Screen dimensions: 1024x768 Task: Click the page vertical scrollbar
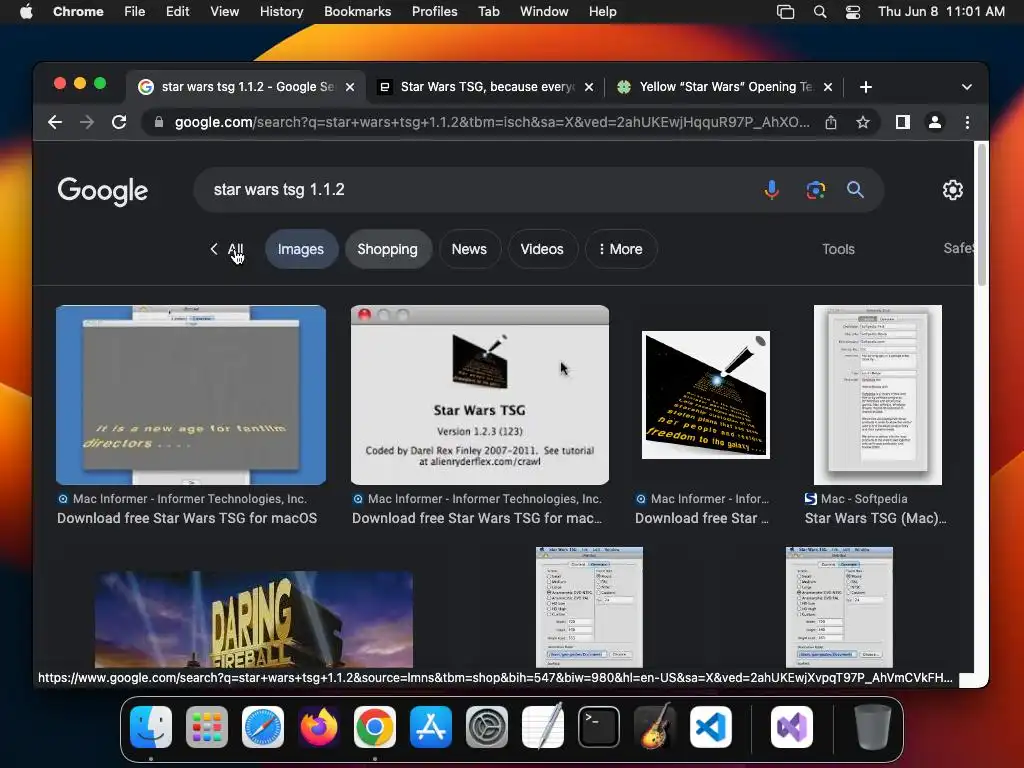point(982,214)
